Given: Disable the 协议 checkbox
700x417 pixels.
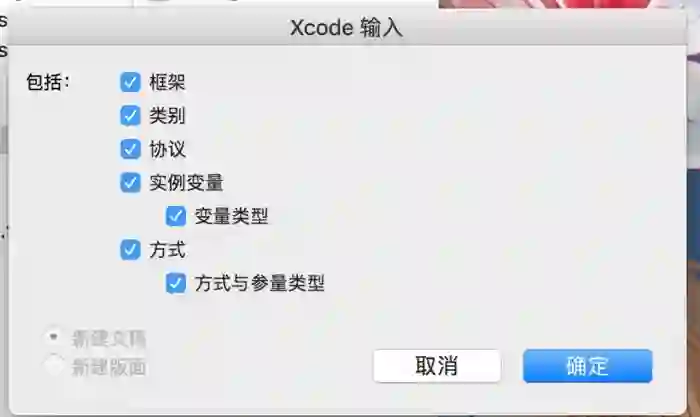Looking at the screenshot, I should [130, 149].
